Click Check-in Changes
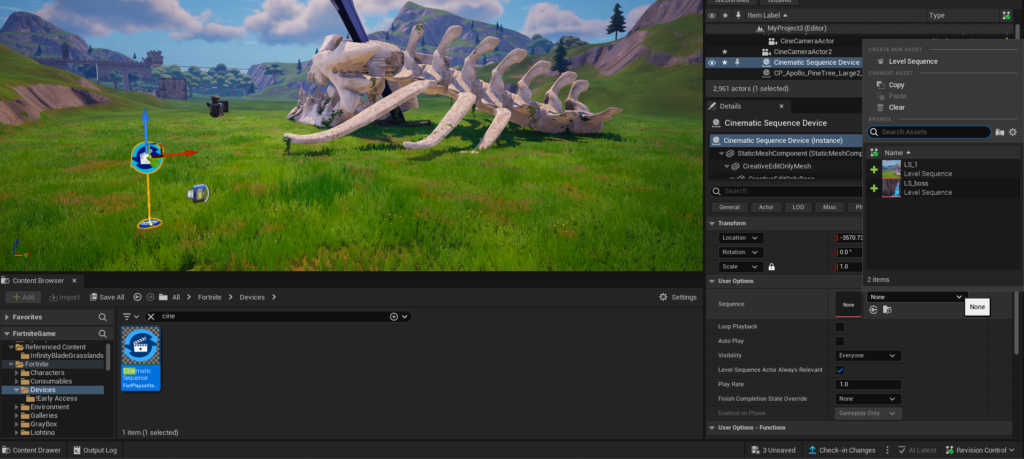The image size is (1024, 459). [x=842, y=450]
